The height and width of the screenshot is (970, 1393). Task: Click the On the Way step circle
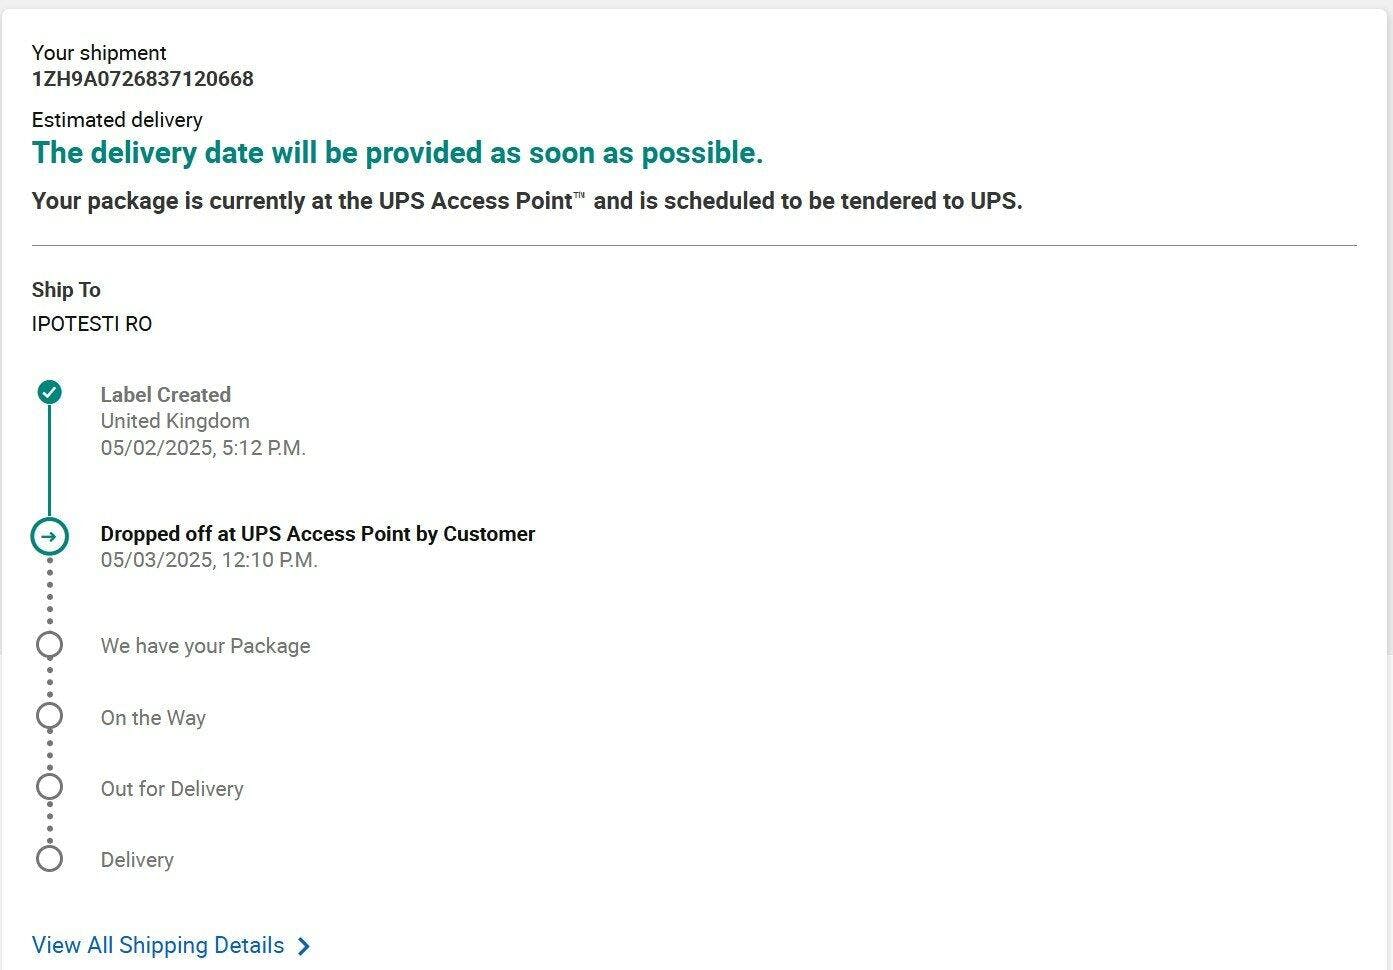[49, 716]
